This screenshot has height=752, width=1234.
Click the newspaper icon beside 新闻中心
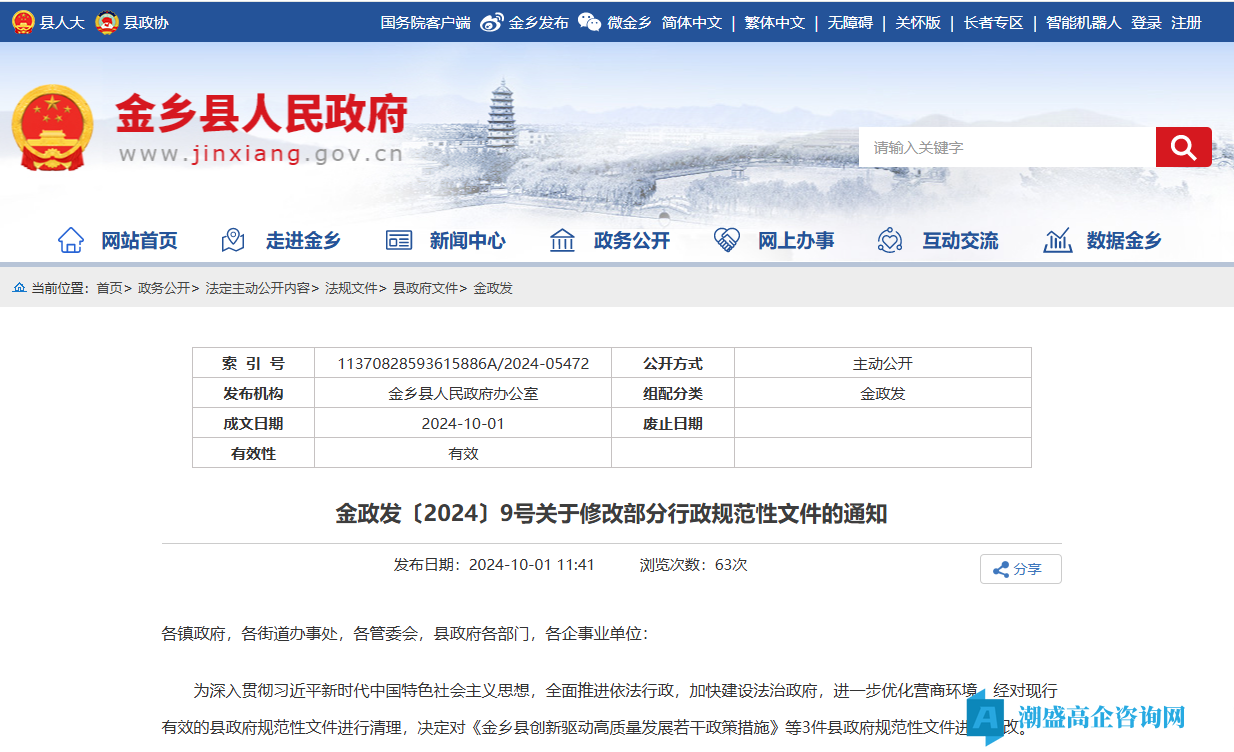(x=399, y=240)
